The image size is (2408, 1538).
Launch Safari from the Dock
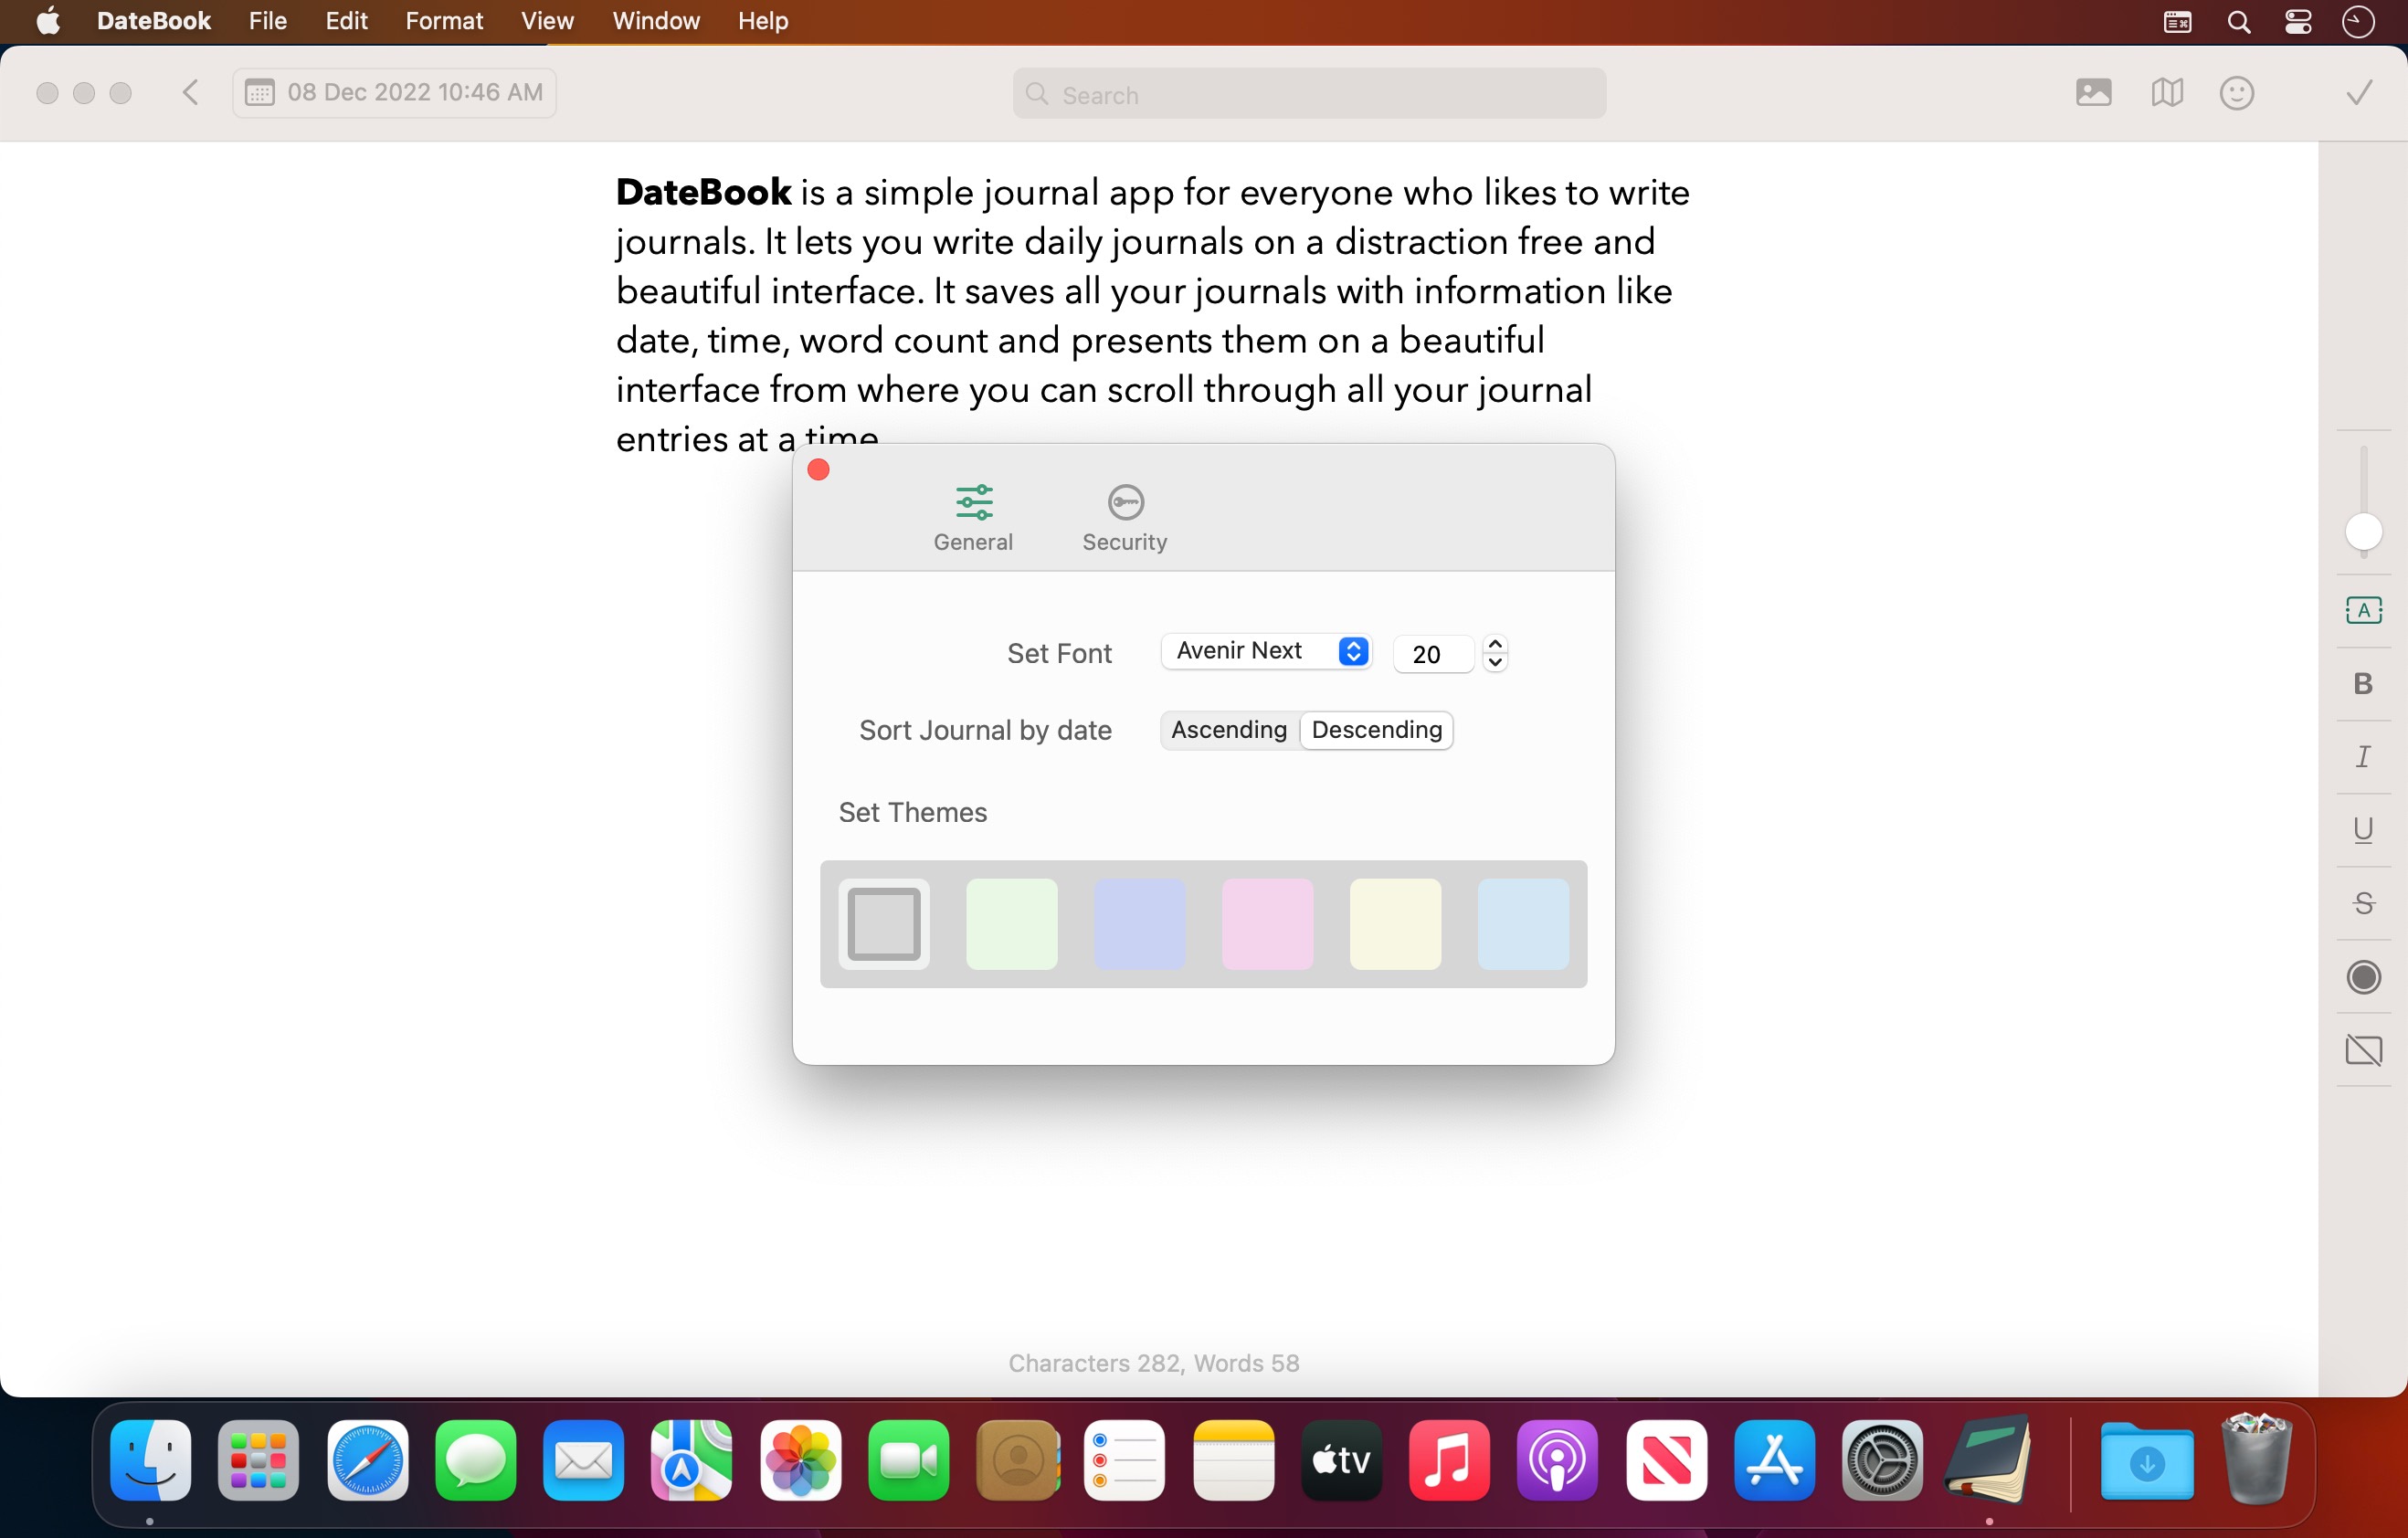pos(367,1460)
